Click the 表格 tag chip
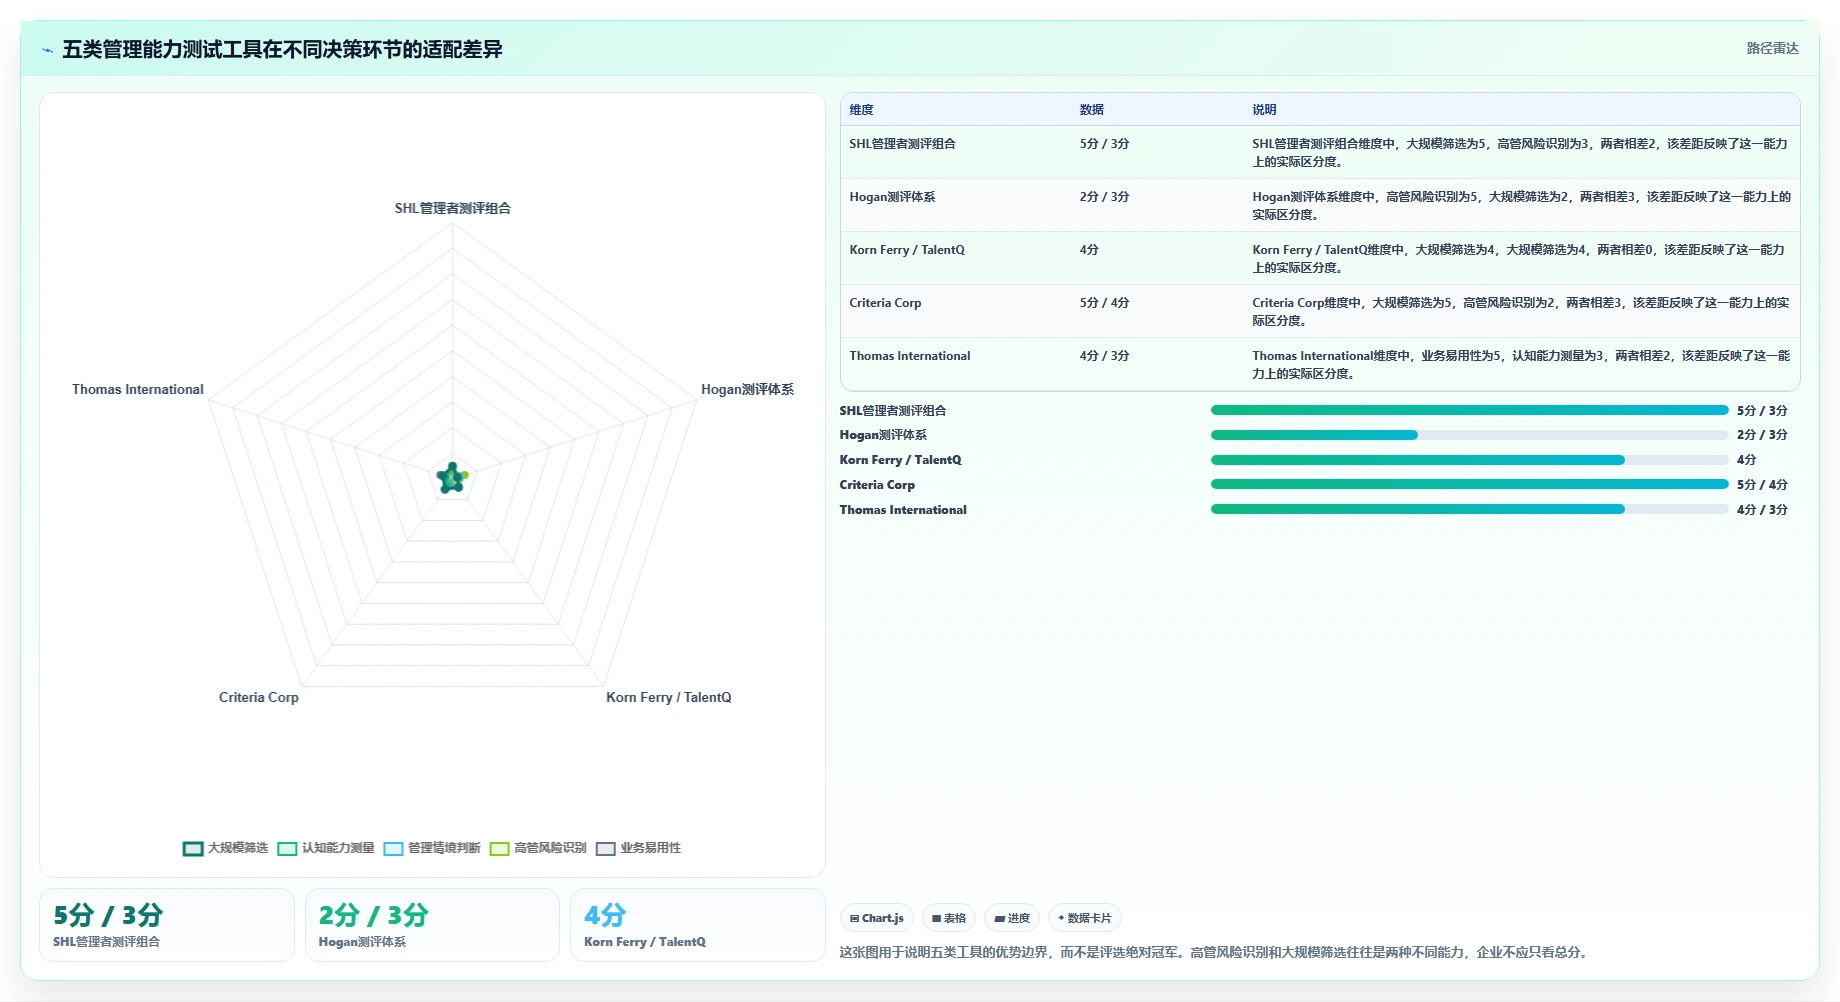 (949, 918)
